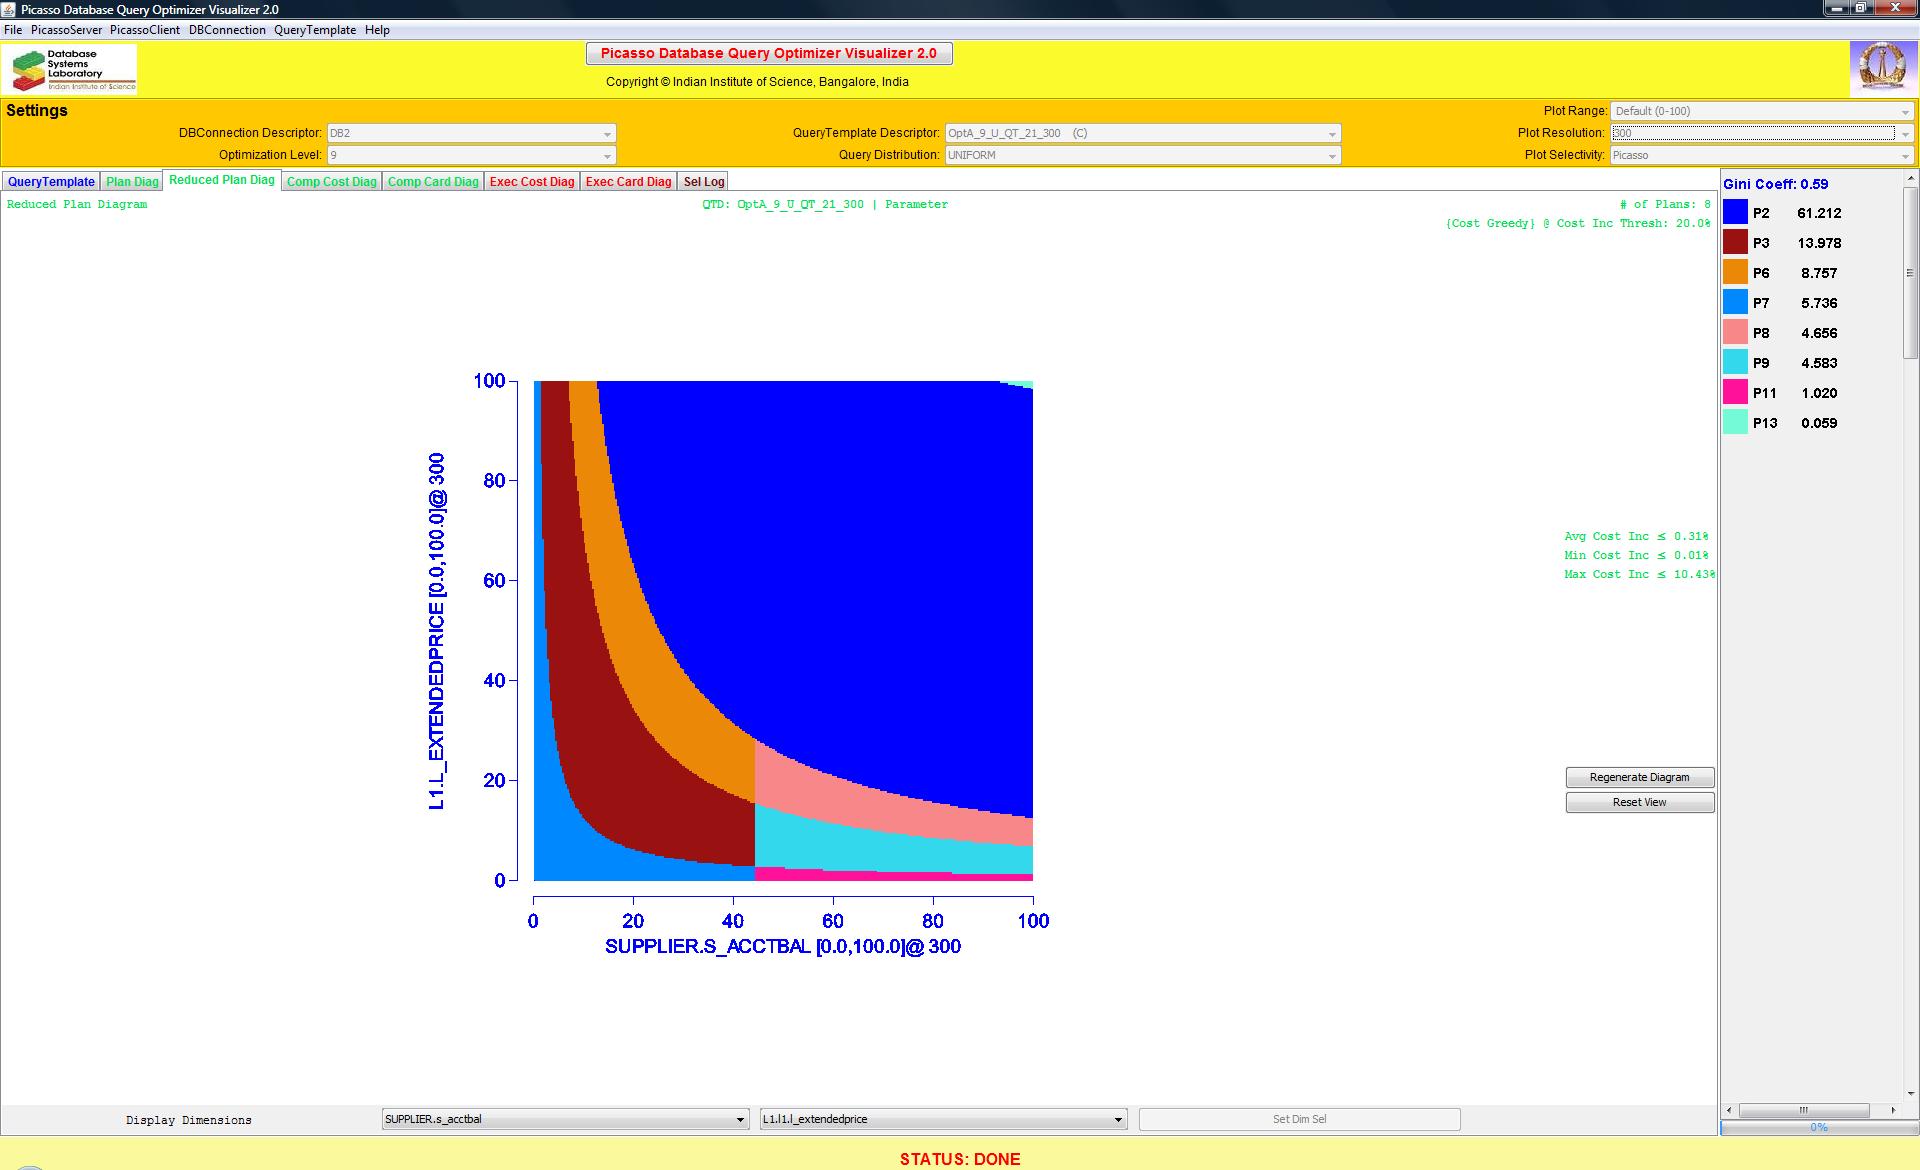The height and width of the screenshot is (1170, 1920).
Task: Click the Picasso Database Query Optimizer title button
Action: 768,53
